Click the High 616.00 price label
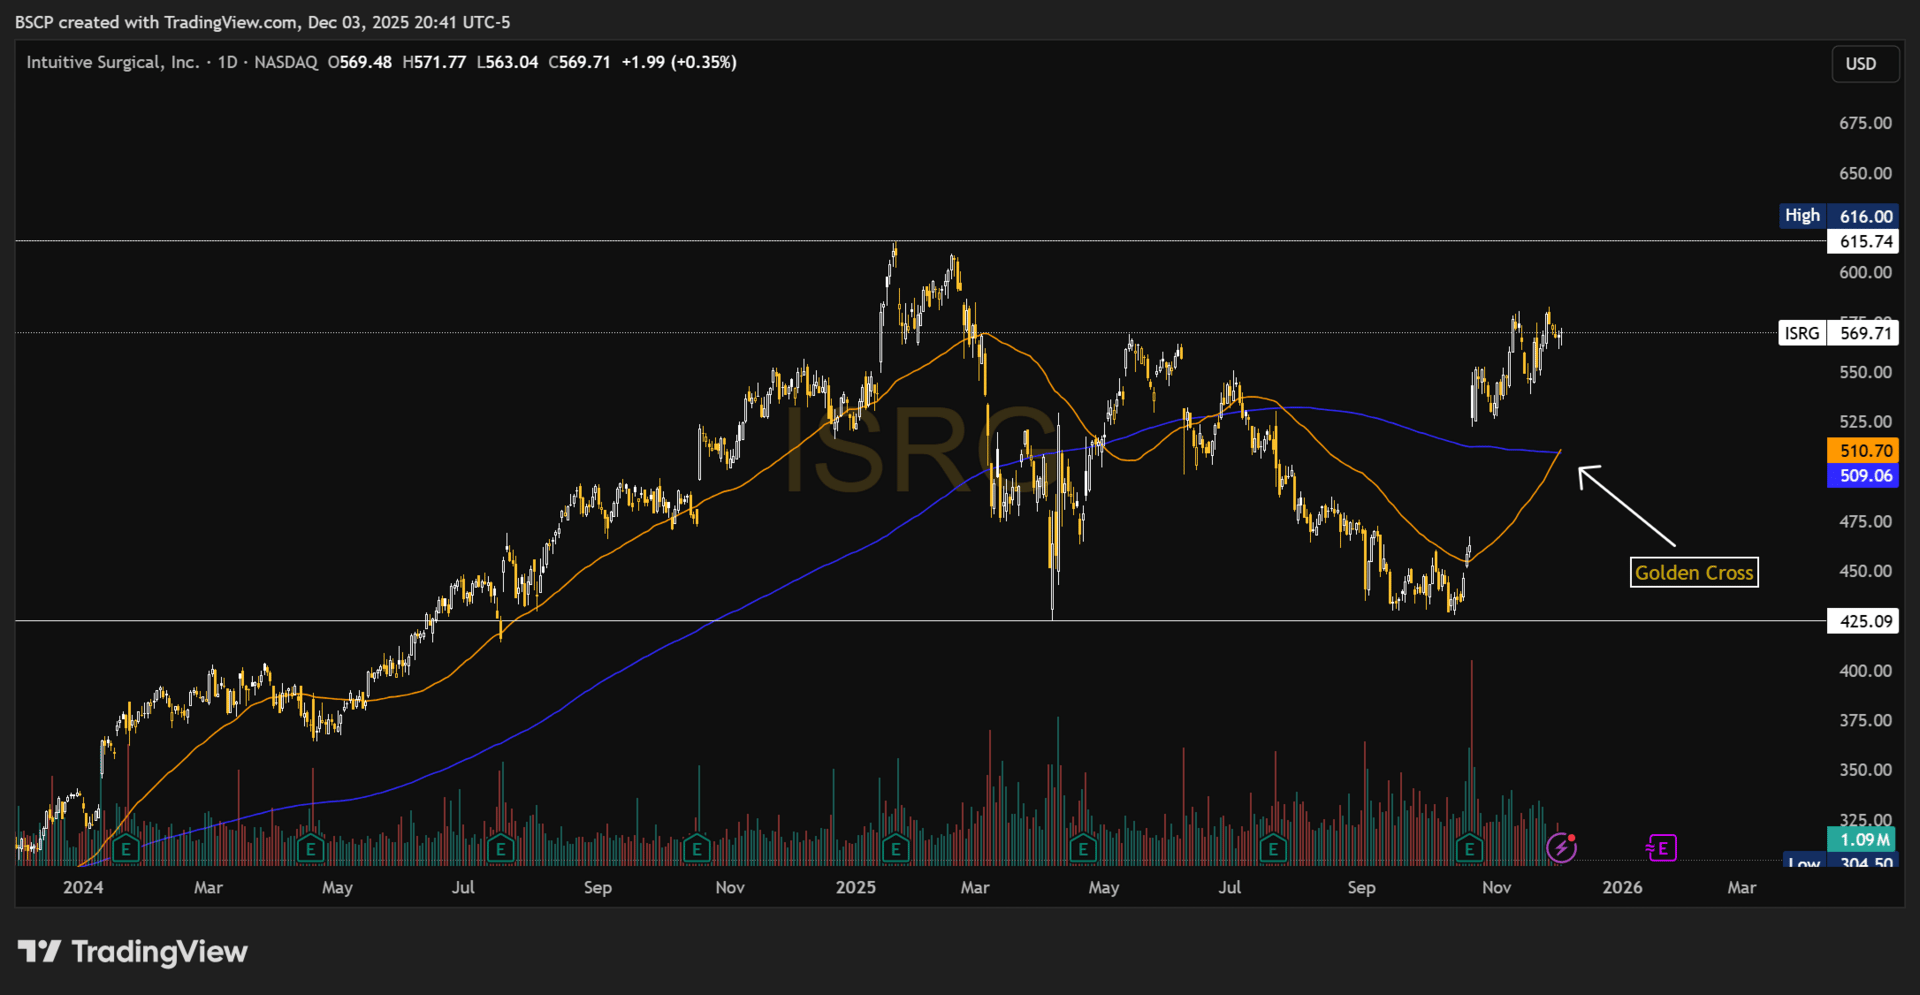The width and height of the screenshot is (1920, 995). (1838, 216)
